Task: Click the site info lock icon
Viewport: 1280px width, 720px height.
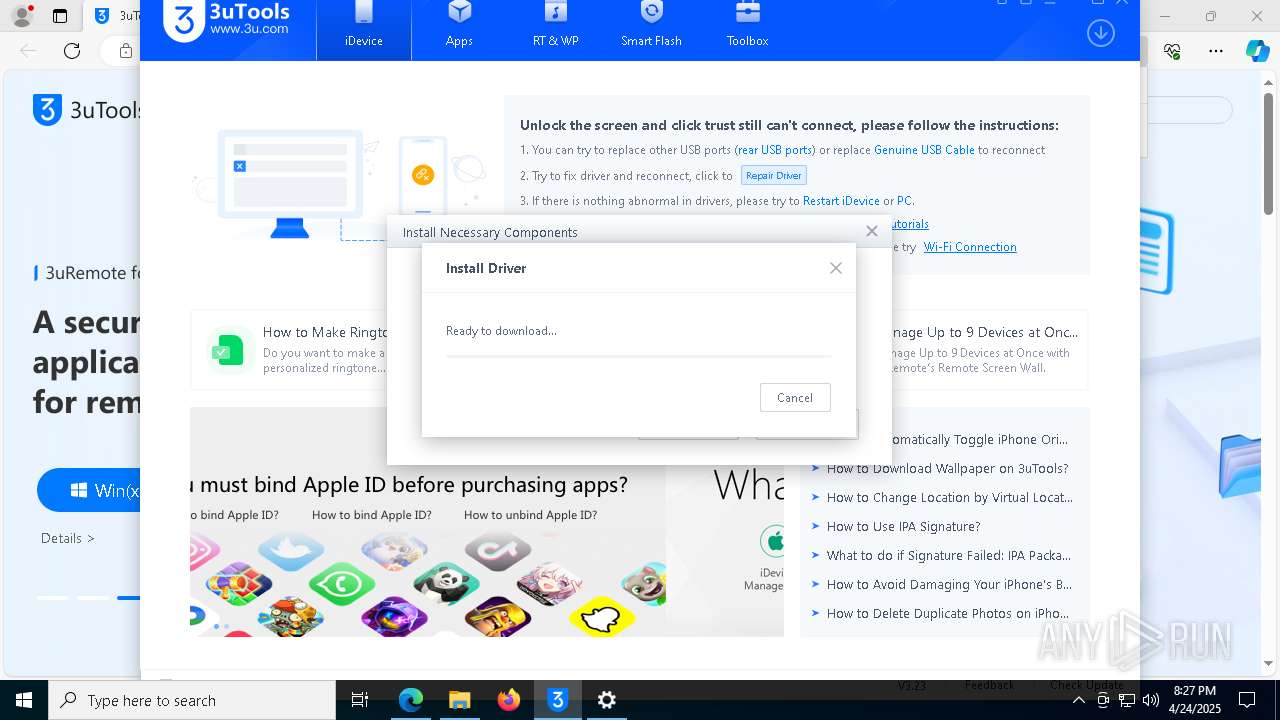Action: coord(126,51)
